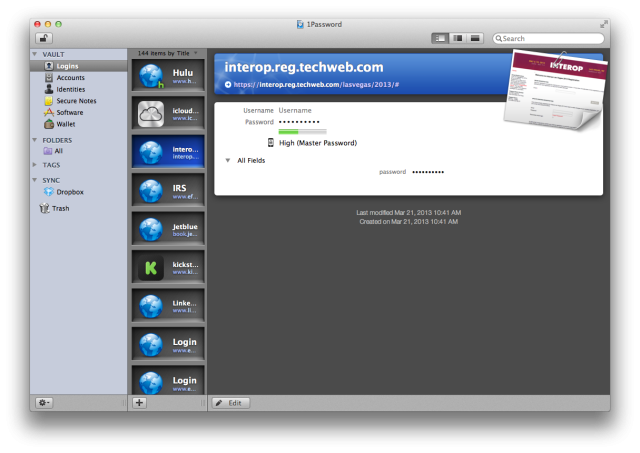Switch to the top-list layout view button
This screenshot has height=453, width=640.
(x=475, y=38)
